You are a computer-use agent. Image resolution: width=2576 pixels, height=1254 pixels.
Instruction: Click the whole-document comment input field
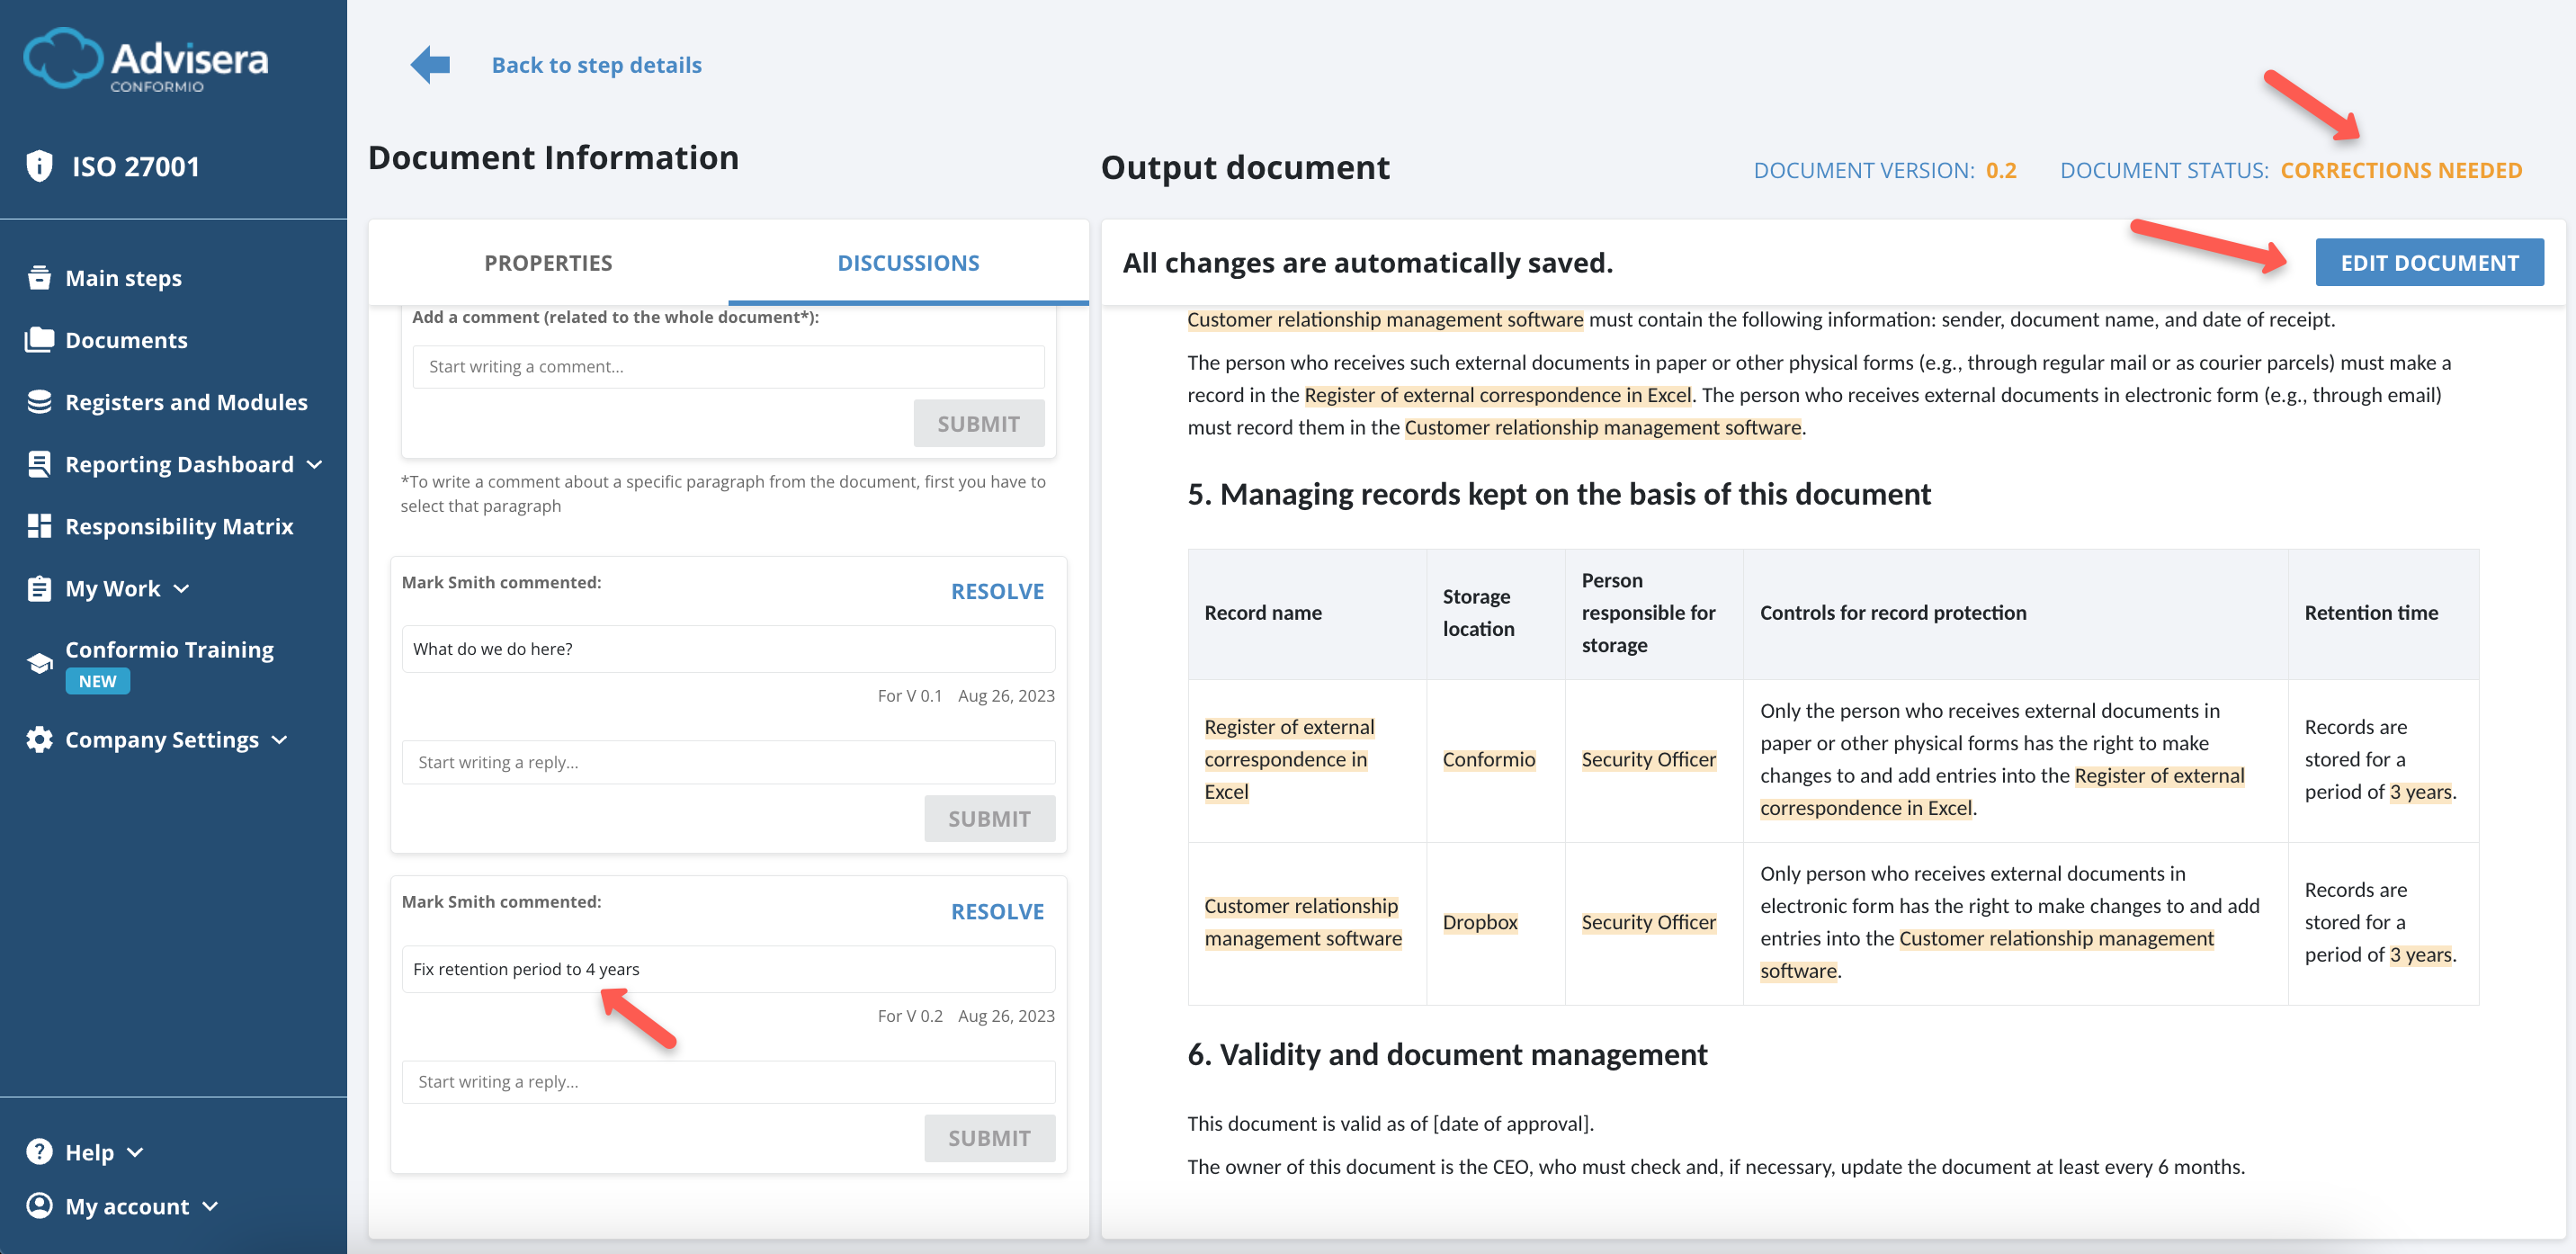pyautogui.click(x=728, y=366)
